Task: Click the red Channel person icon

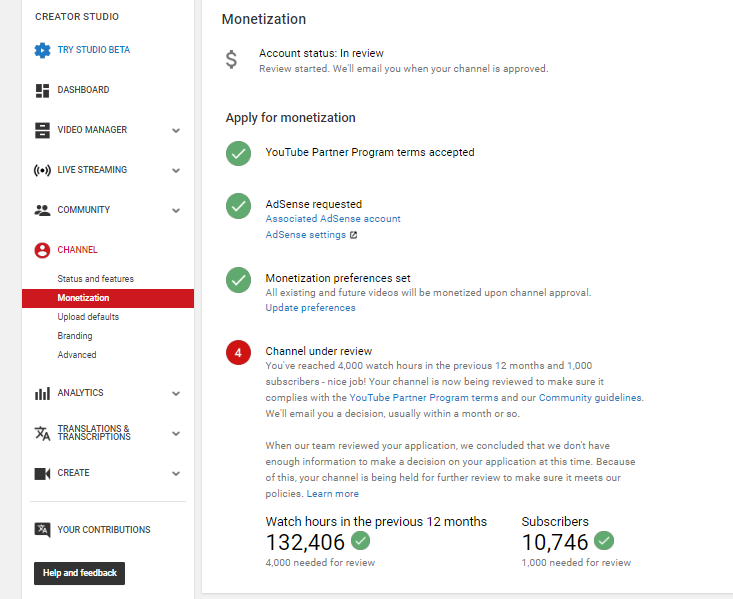Action: [x=42, y=250]
